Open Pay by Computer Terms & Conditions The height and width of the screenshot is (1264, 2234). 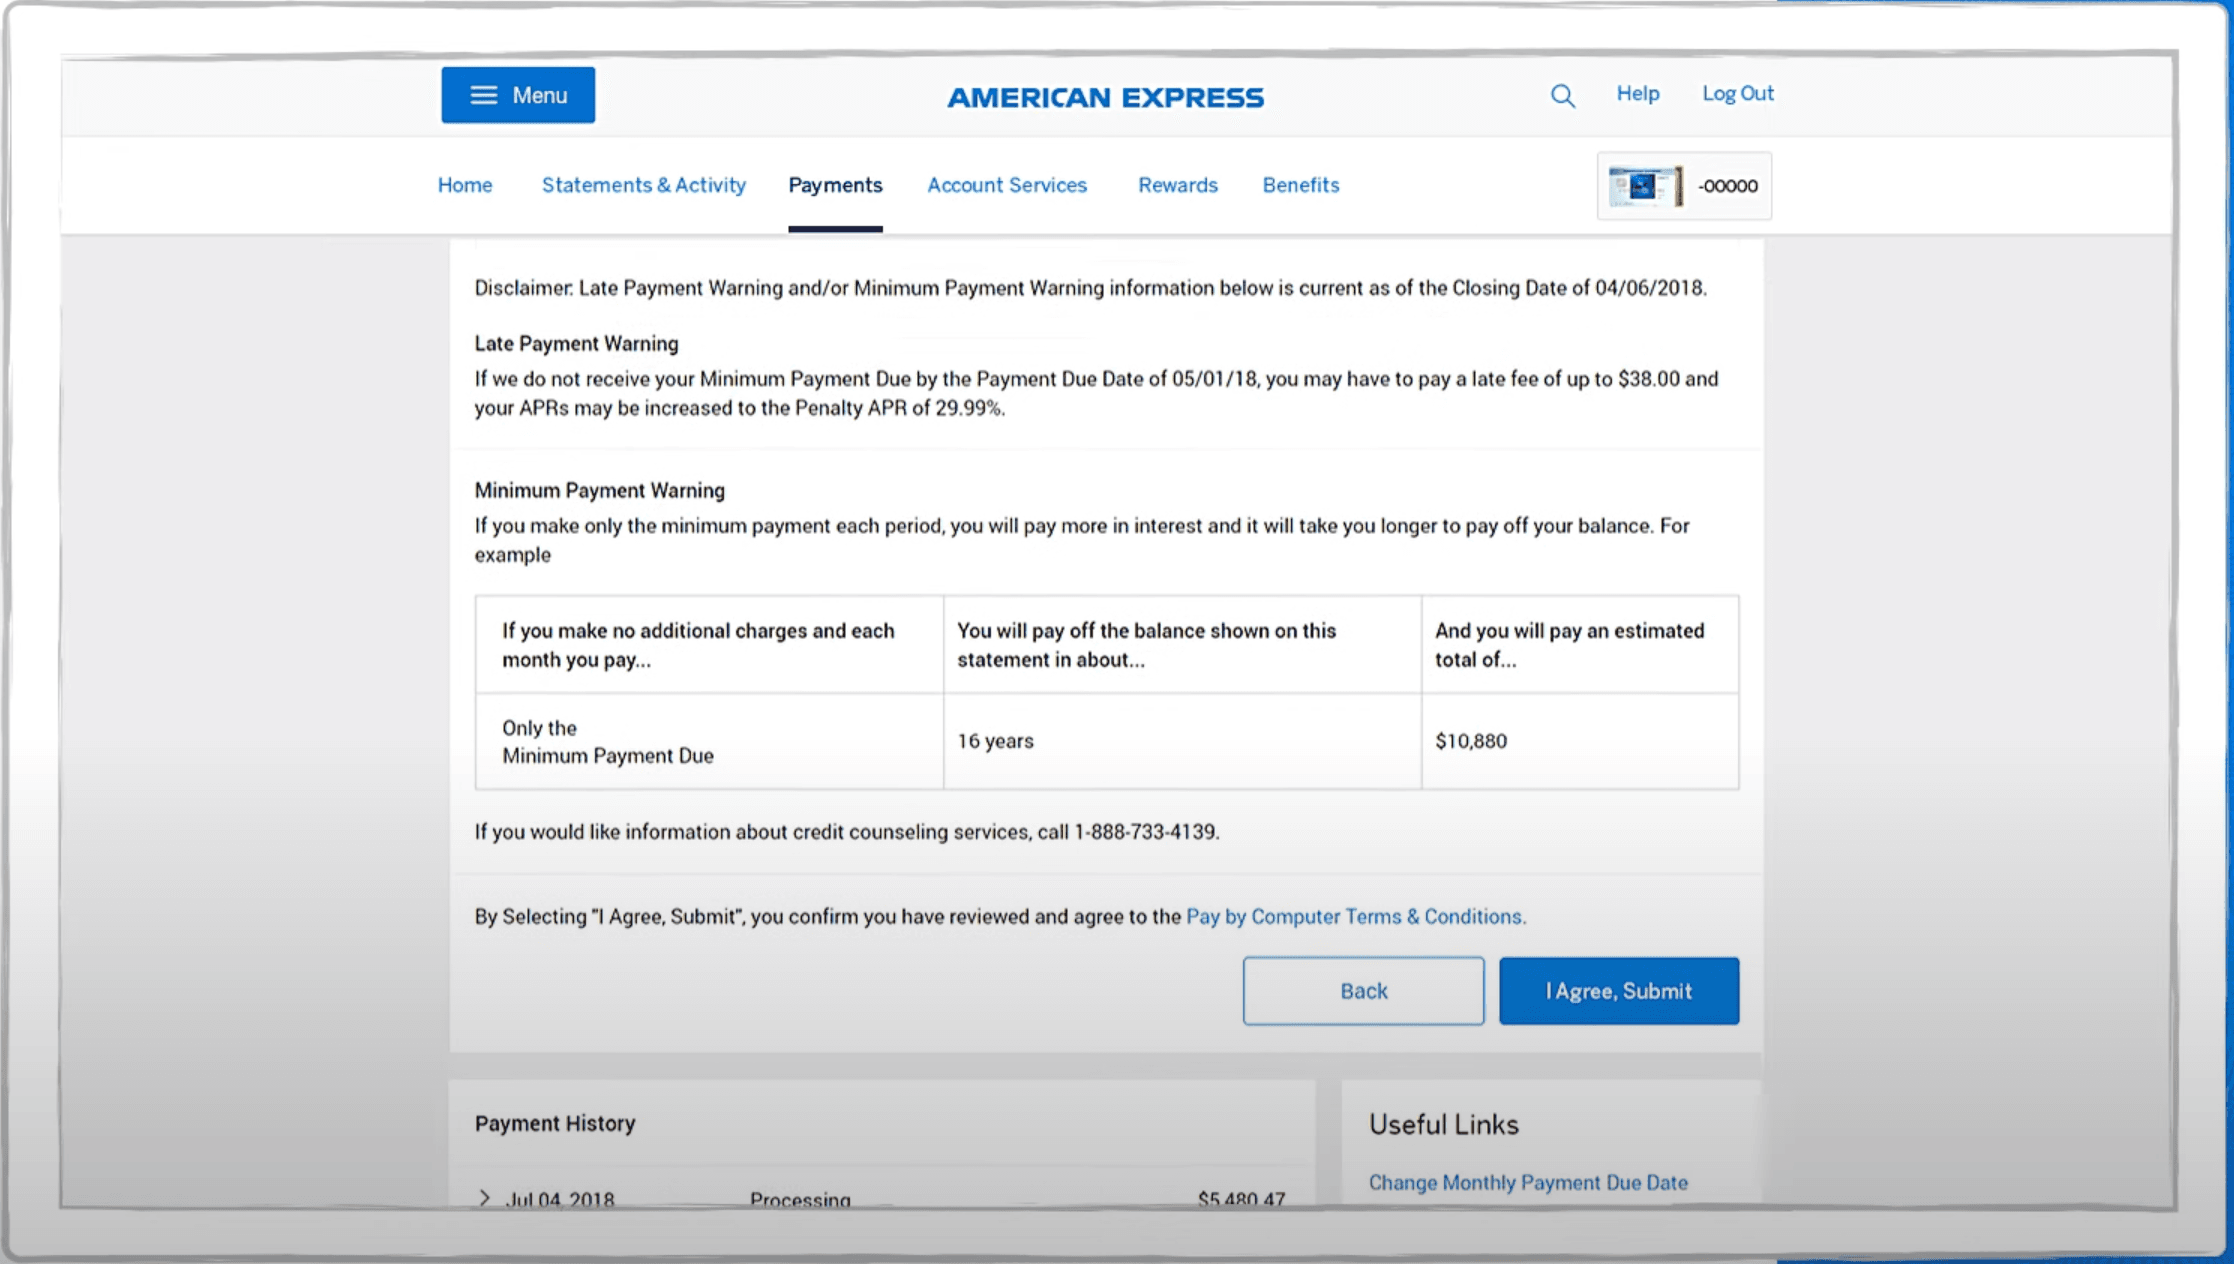coord(1355,916)
